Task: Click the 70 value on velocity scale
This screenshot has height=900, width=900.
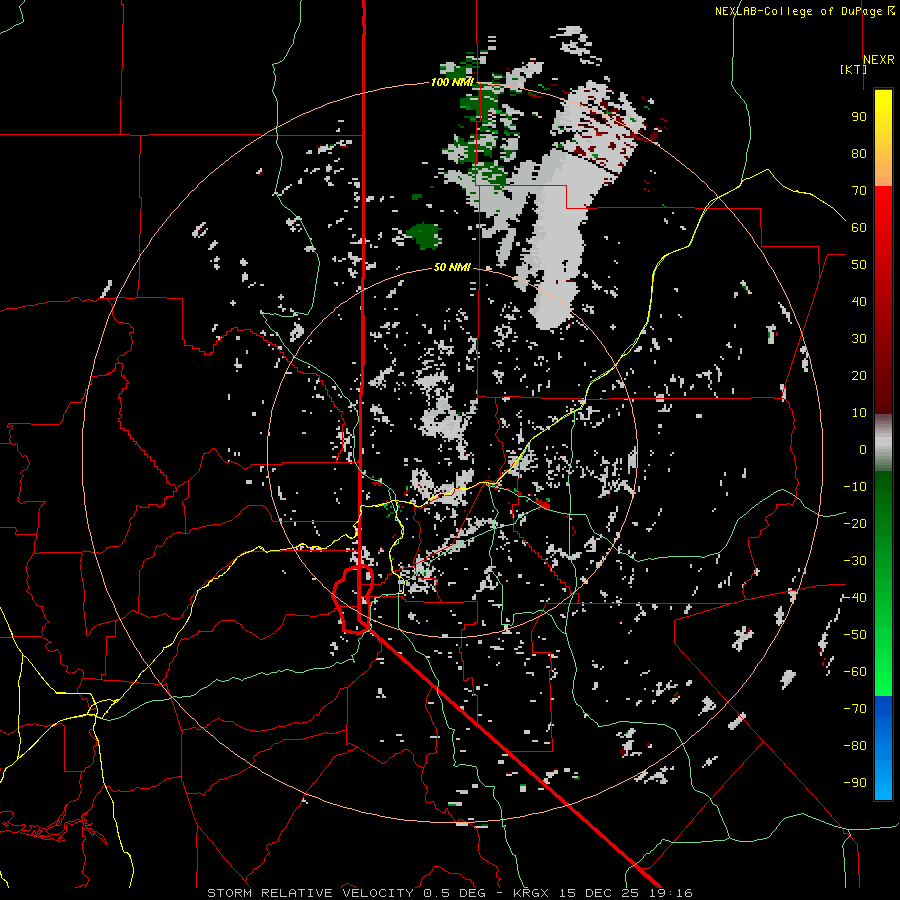Action: (859, 191)
